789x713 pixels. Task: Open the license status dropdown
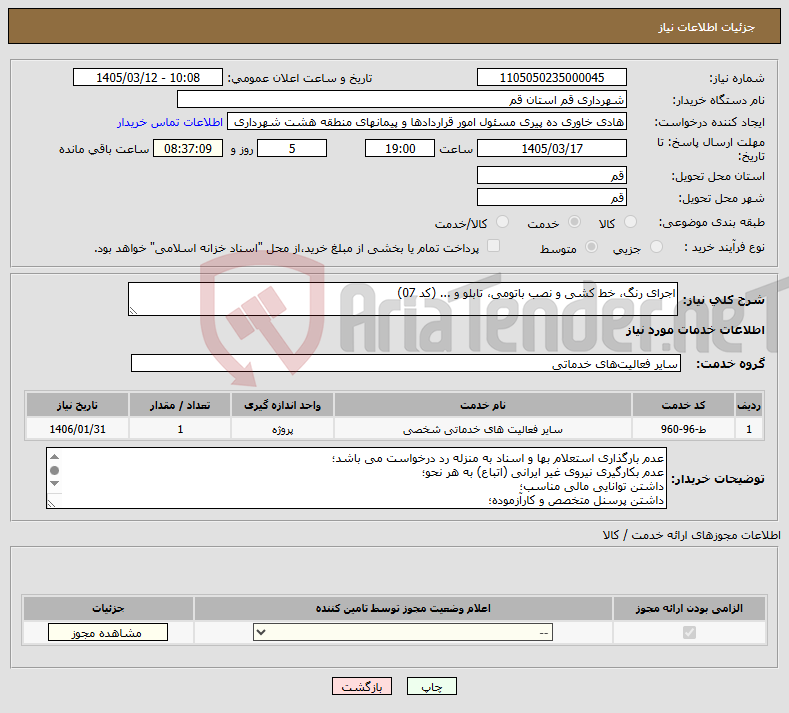pos(403,632)
